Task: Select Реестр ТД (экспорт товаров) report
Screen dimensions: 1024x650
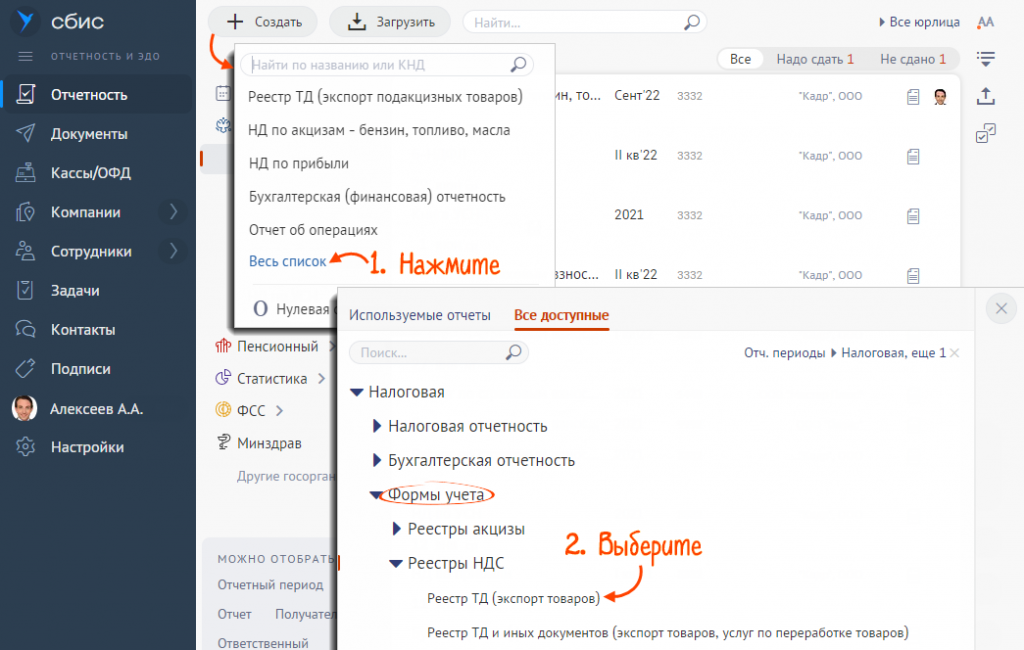Action: coord(513,599)
